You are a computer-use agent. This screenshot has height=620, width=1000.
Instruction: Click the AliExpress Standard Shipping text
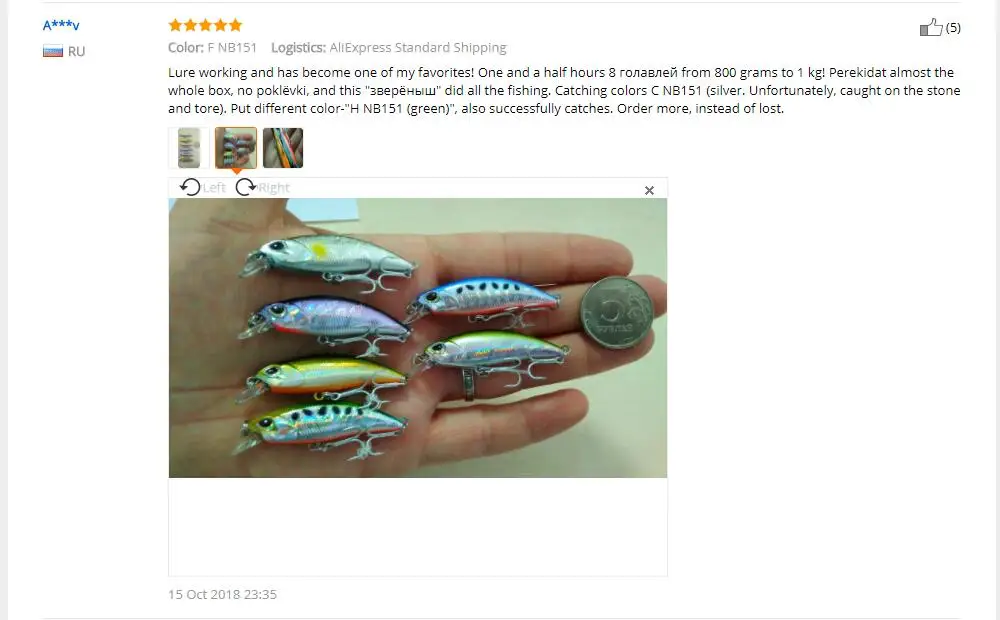418,47
